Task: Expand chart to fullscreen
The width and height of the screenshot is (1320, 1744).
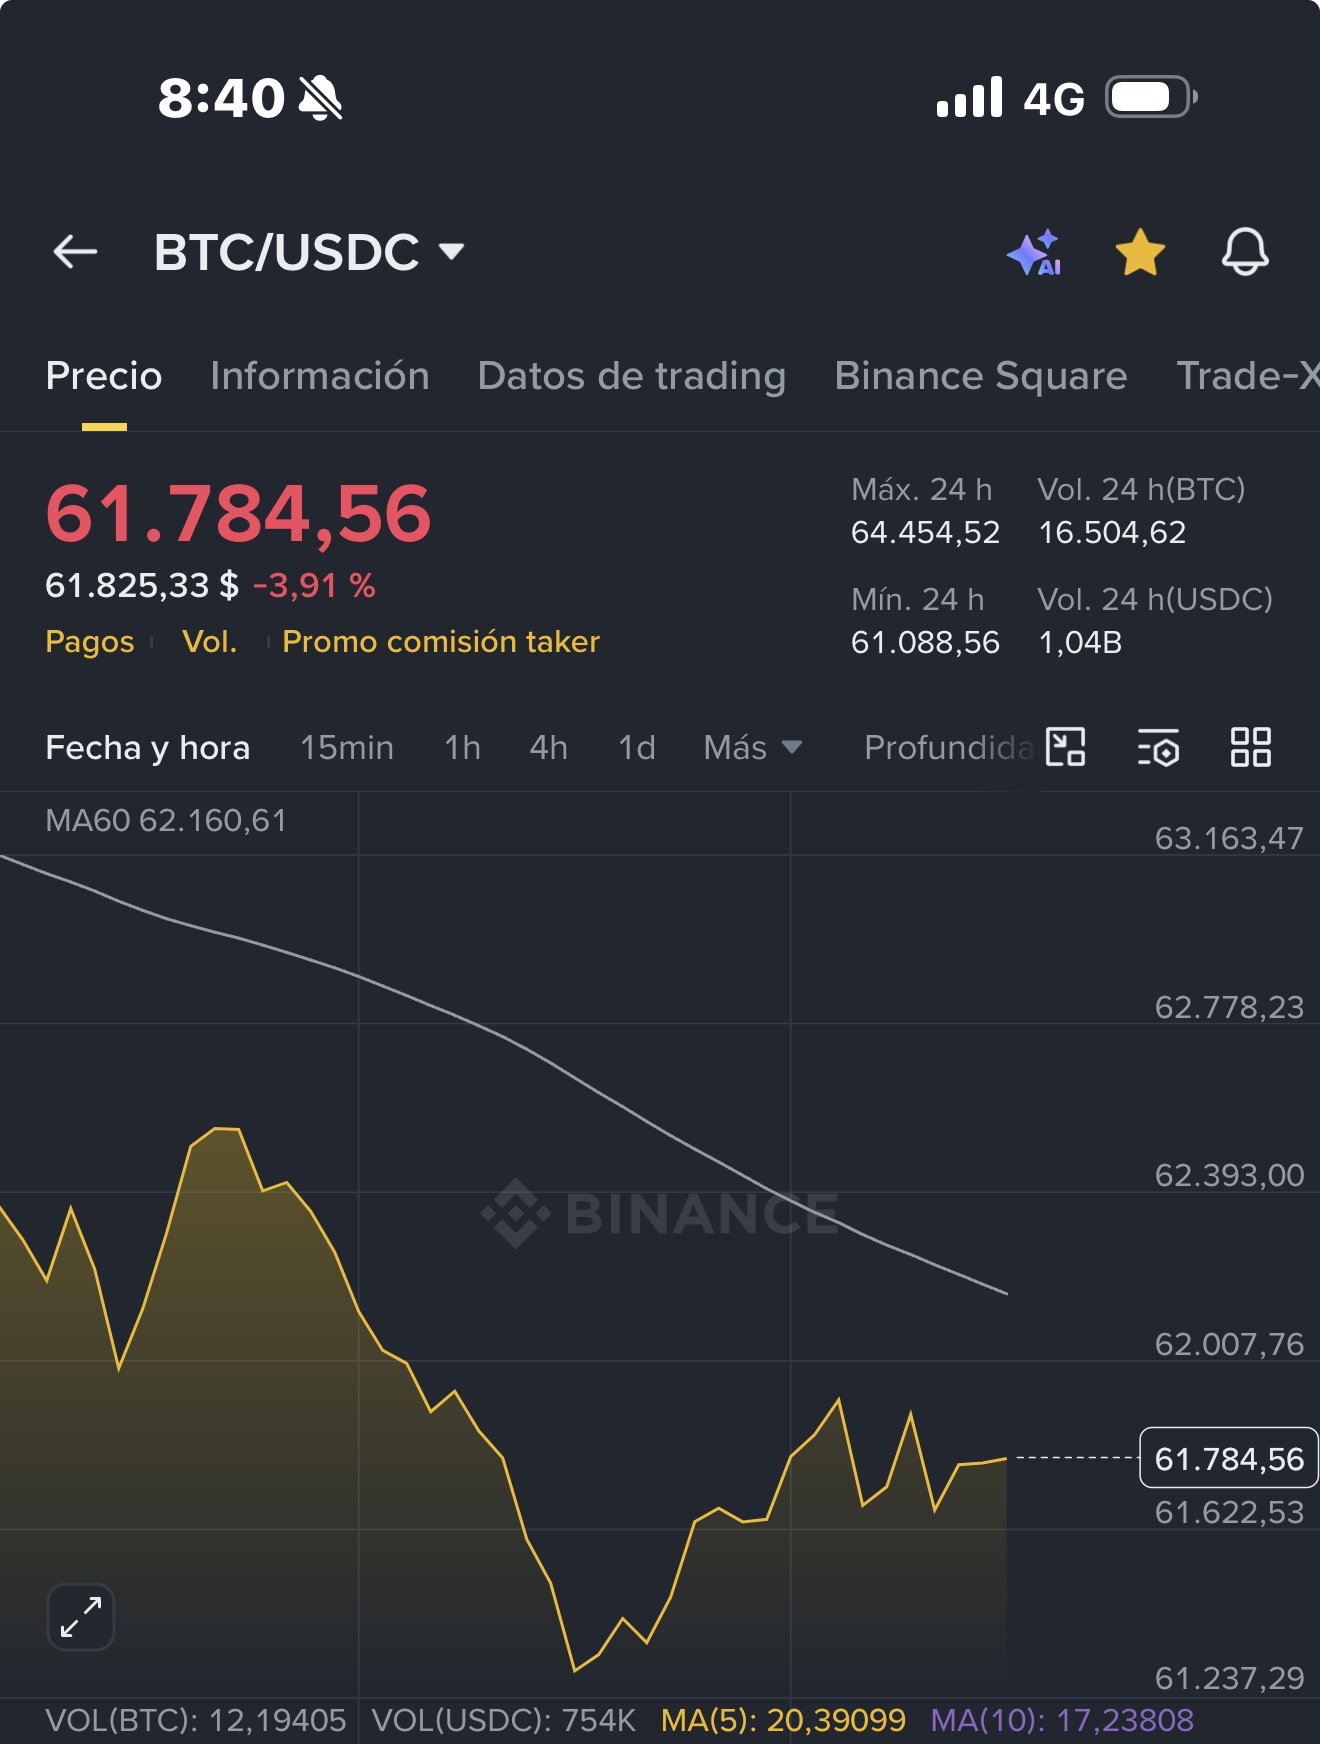Action: [81, 1617]
